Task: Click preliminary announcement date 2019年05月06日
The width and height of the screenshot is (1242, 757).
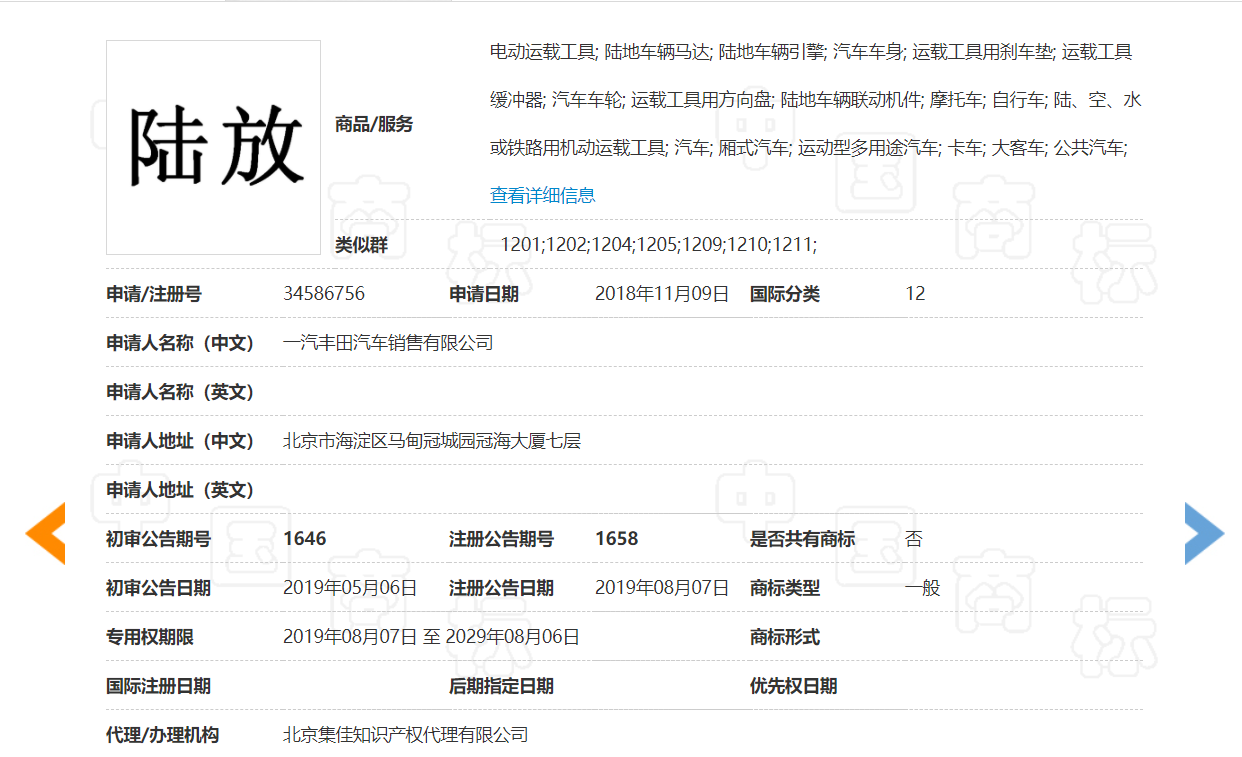Action: pyautogui.click(x=350, y=588)
